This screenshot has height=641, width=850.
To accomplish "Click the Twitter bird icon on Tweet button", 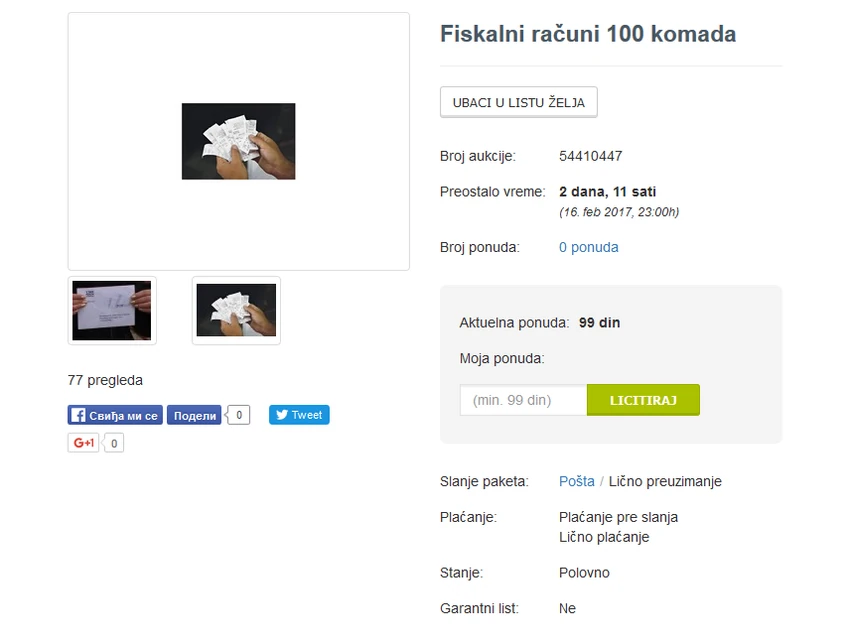I will click(x=282, y=415).
